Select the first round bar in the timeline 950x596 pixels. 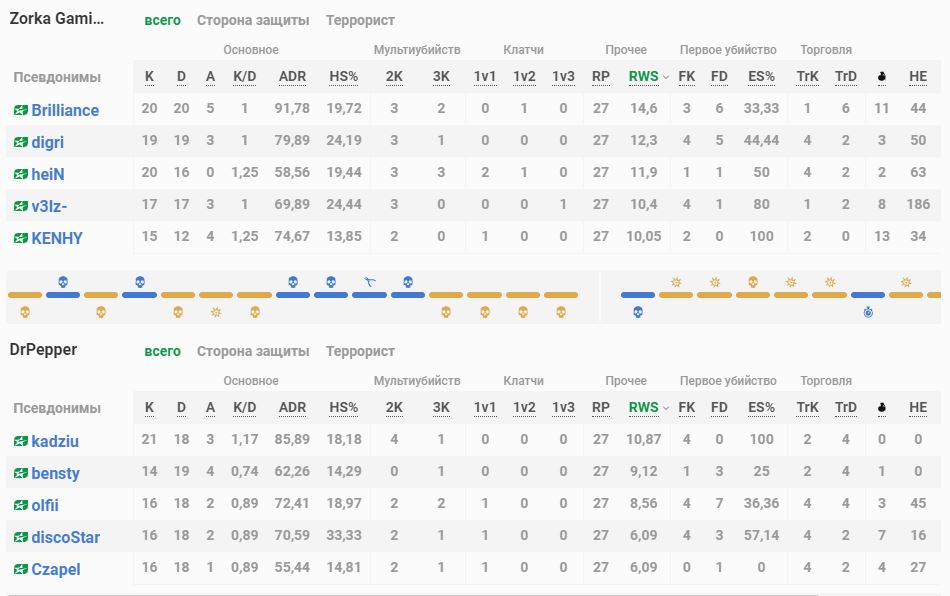(x=25, y=295)
